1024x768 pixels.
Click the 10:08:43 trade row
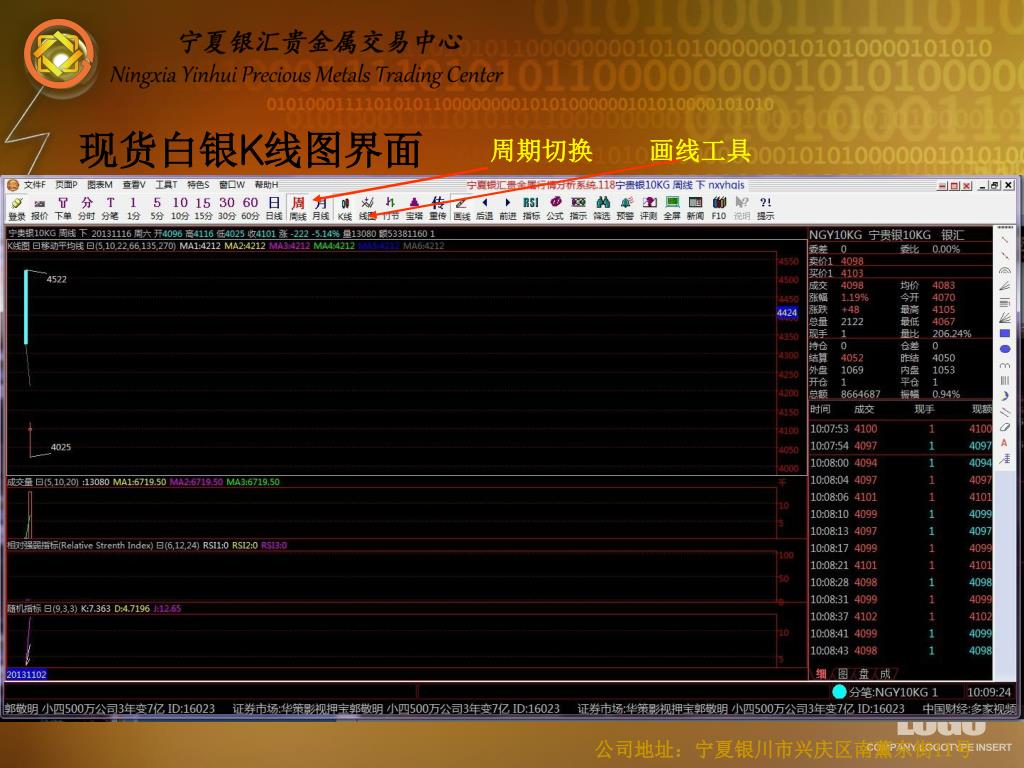(x=901, y=650)
